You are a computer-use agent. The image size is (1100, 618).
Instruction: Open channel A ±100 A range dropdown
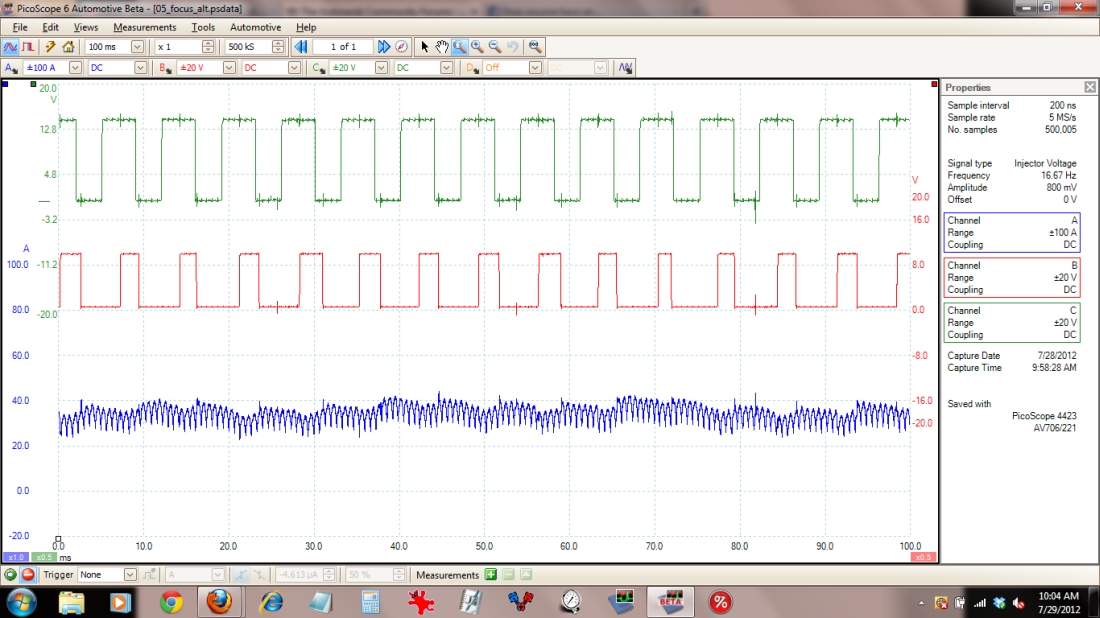[x=75, y=68]
